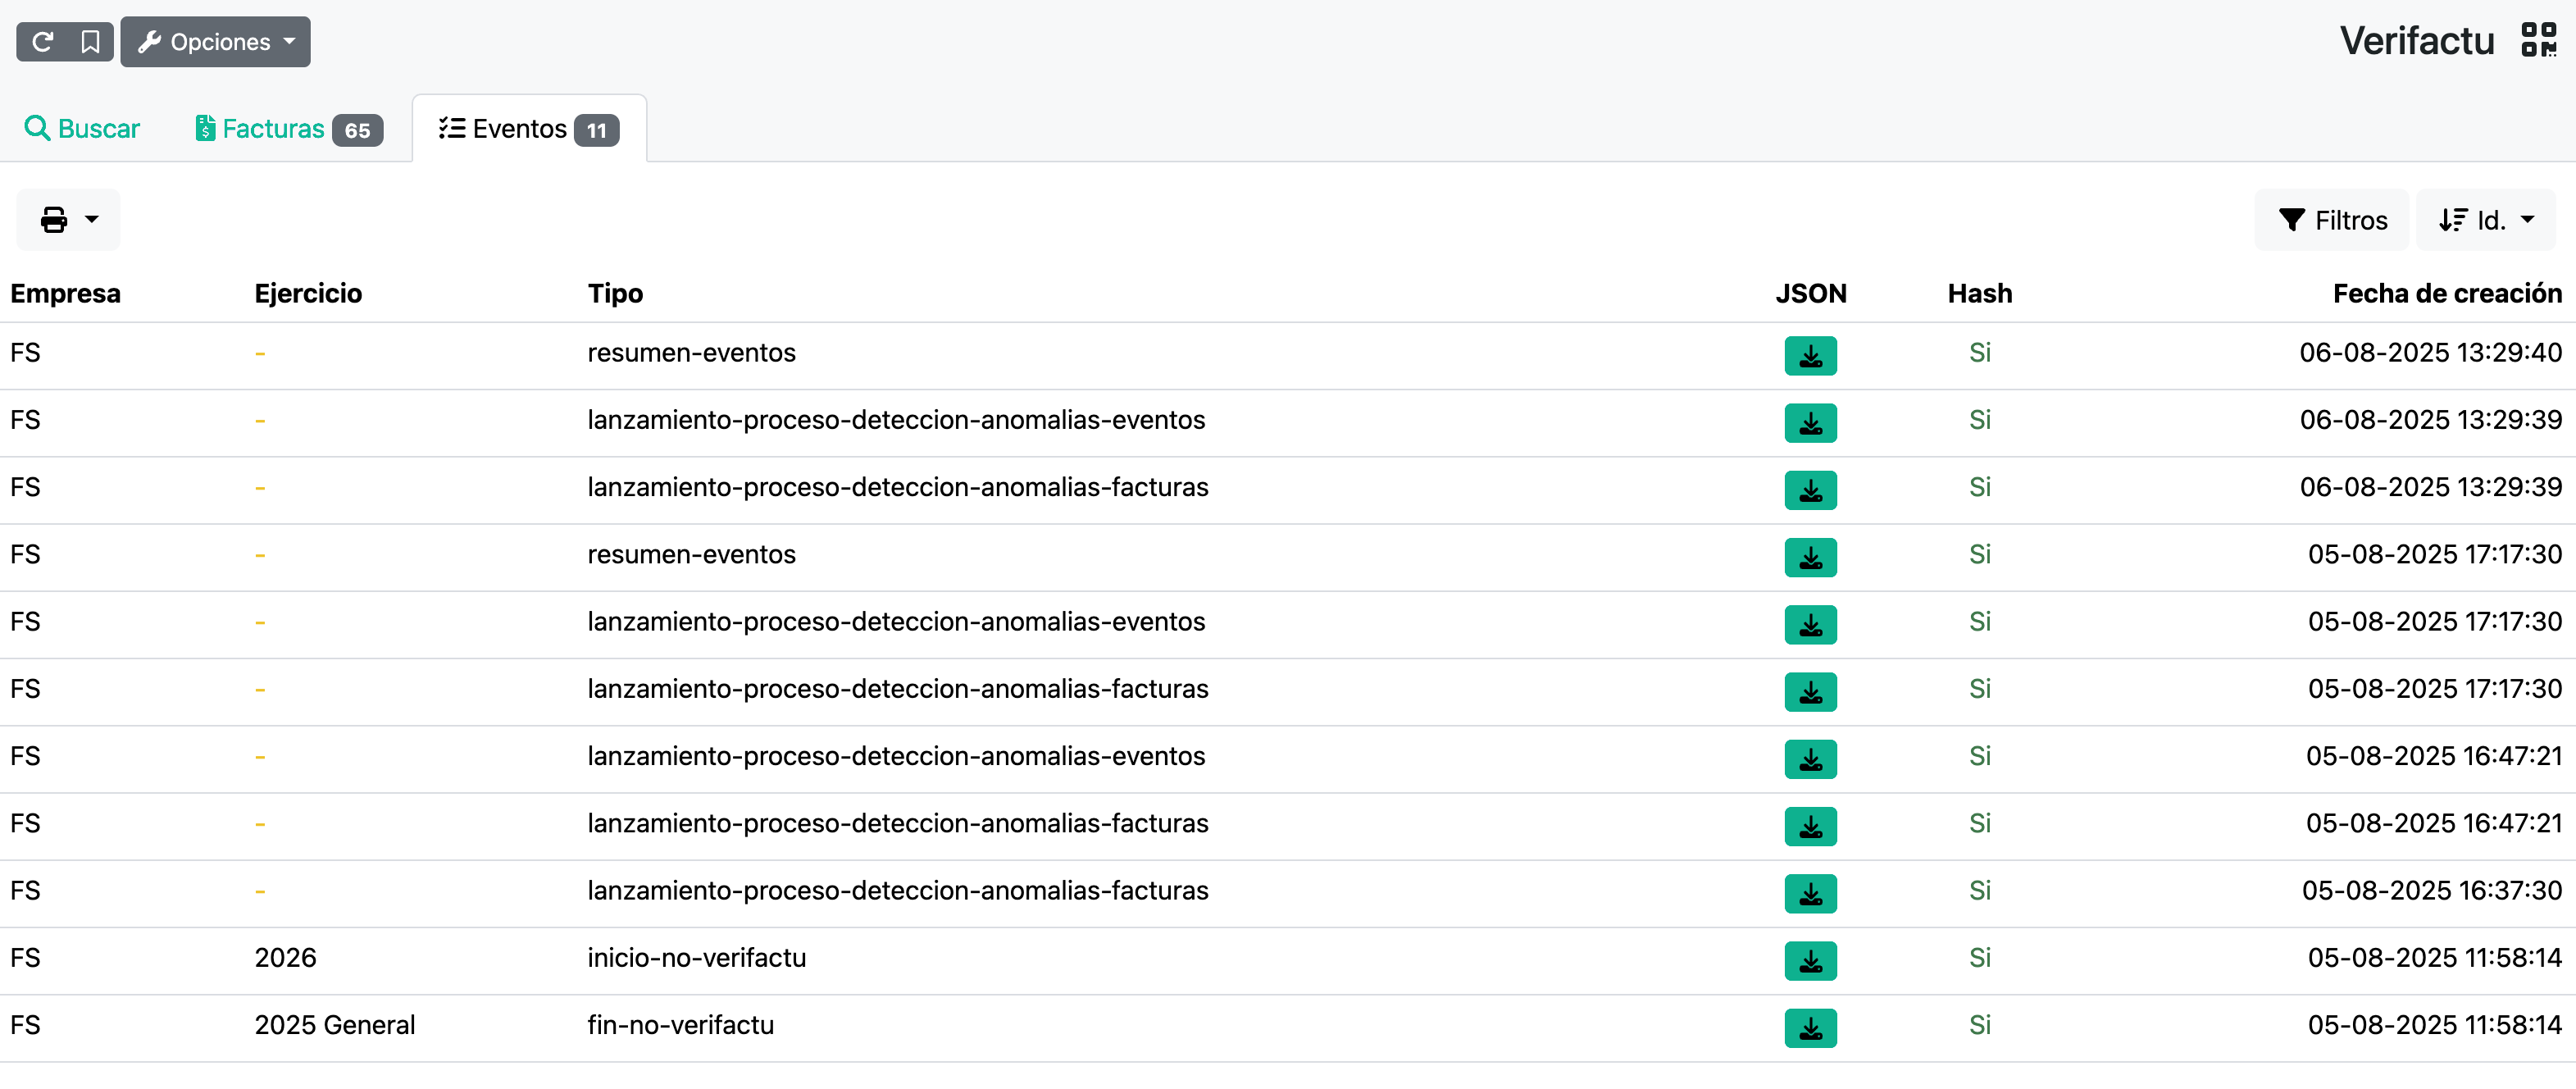The width and height of the screenshot is (2576, 1089).
Task: Click Hash Si in fin-no-verifactu row
Action: point(1979,1024)
